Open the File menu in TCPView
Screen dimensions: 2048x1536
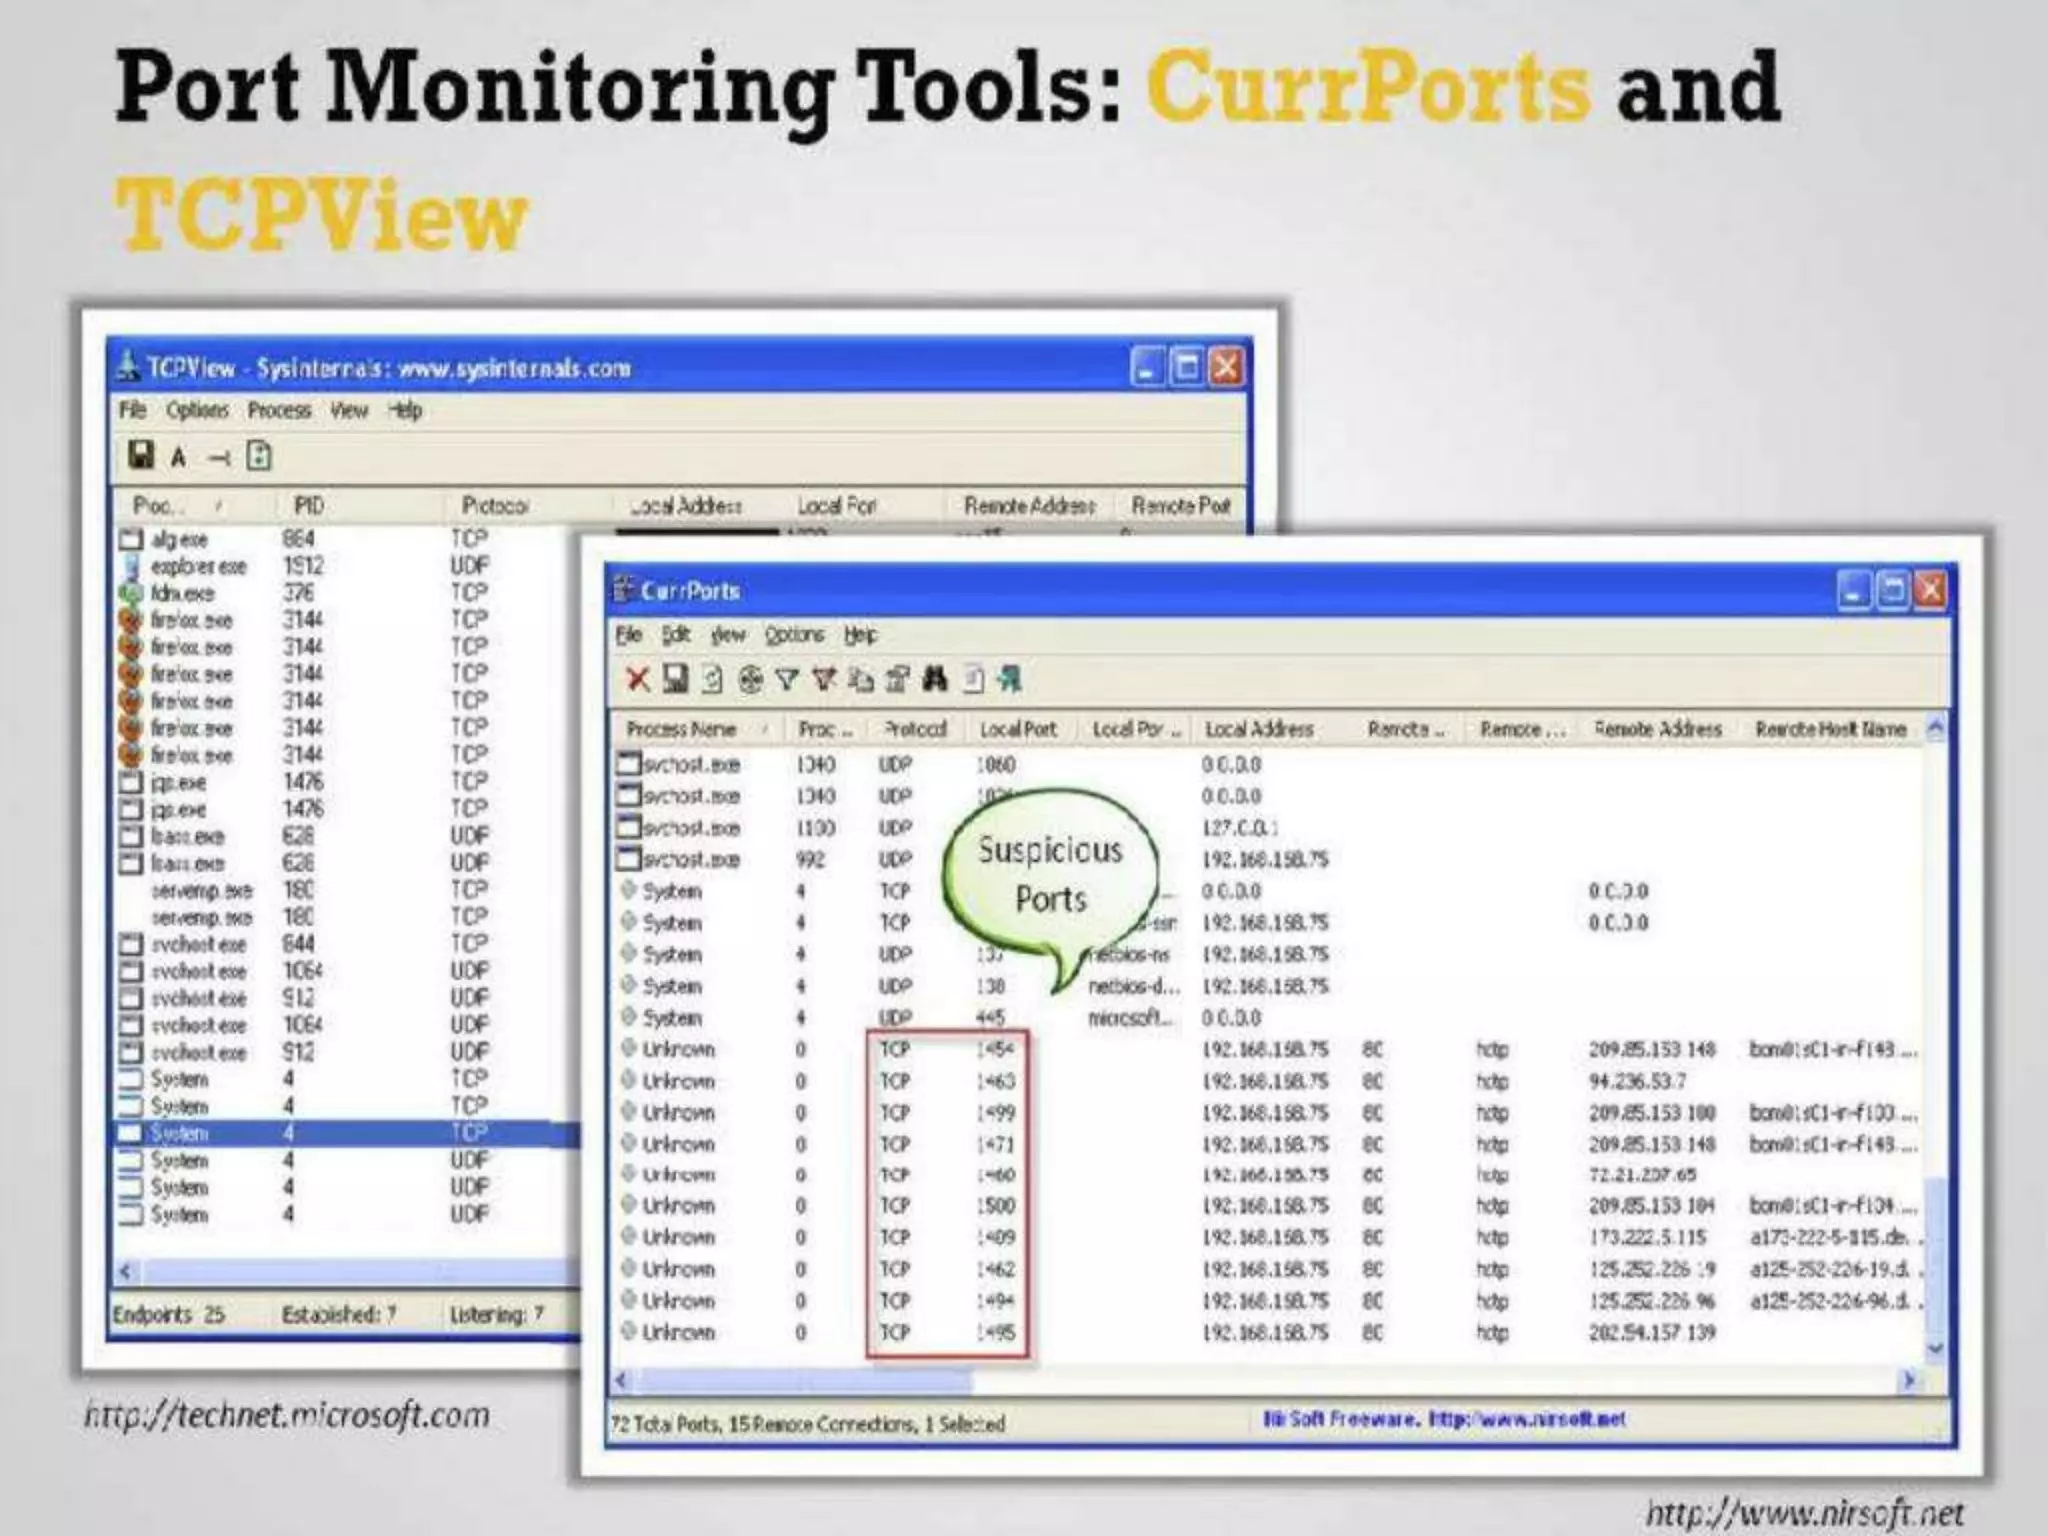(133, 410)
